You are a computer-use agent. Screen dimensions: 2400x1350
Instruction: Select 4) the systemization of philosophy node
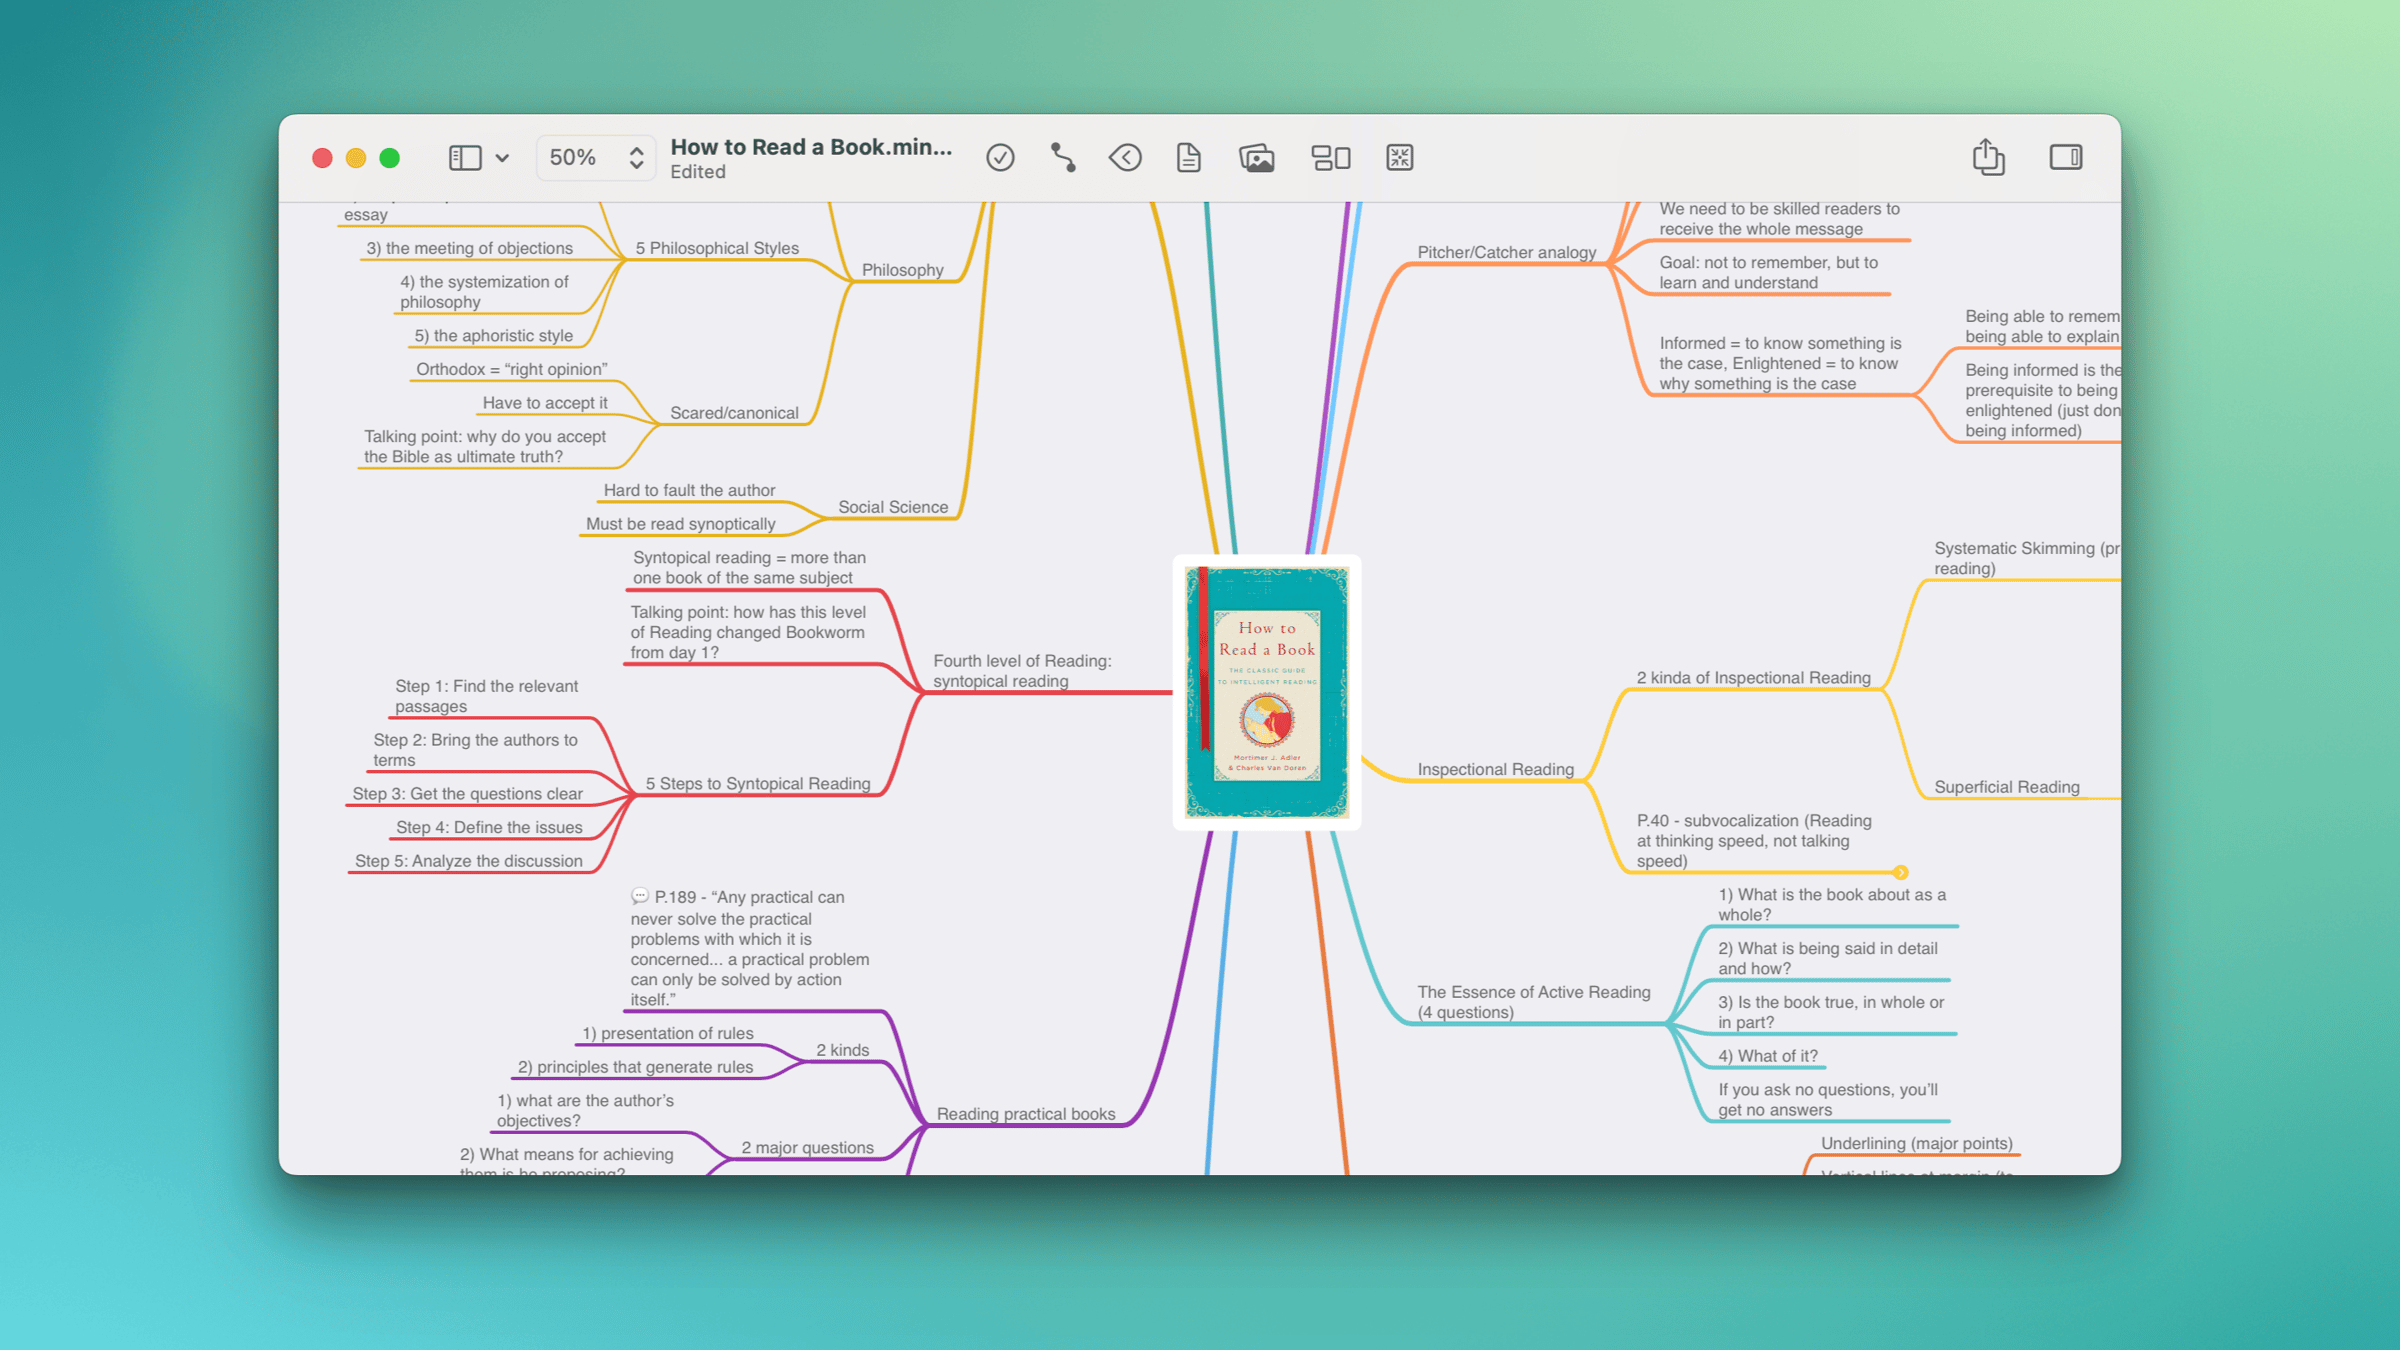(x=484, y=292)
